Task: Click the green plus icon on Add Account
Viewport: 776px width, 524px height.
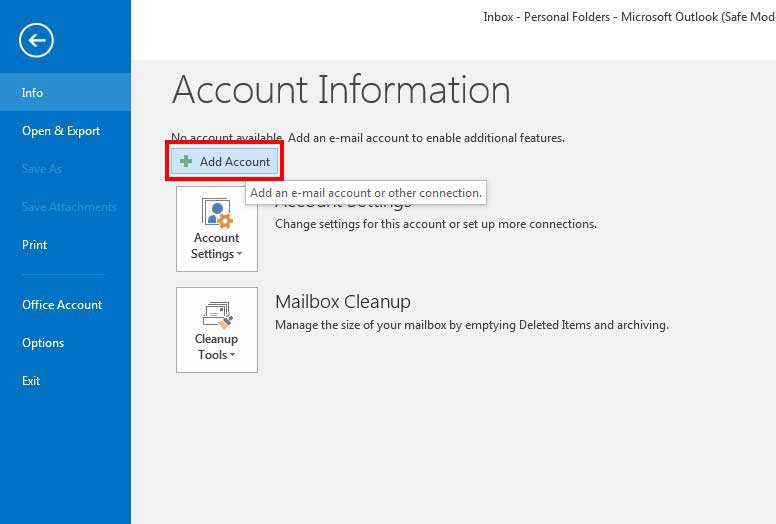Action: [186, 161]
